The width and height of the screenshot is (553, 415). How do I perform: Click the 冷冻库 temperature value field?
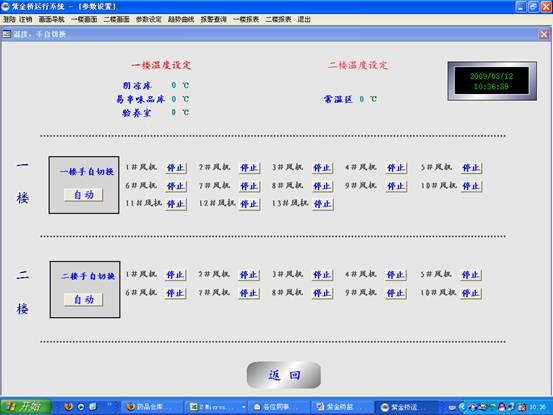174,85
